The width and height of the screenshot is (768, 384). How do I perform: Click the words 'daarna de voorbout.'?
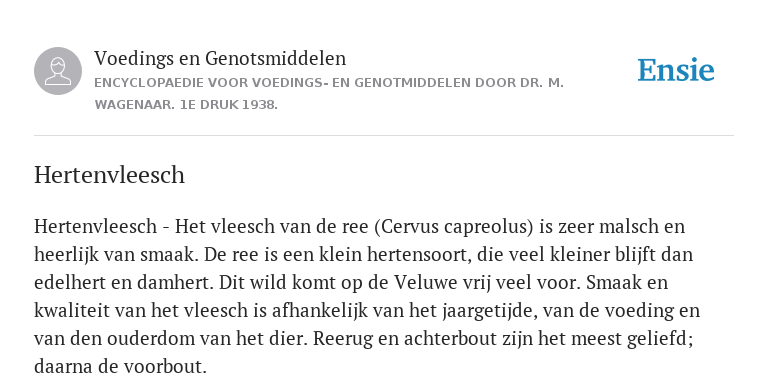(x=120, y=366)
